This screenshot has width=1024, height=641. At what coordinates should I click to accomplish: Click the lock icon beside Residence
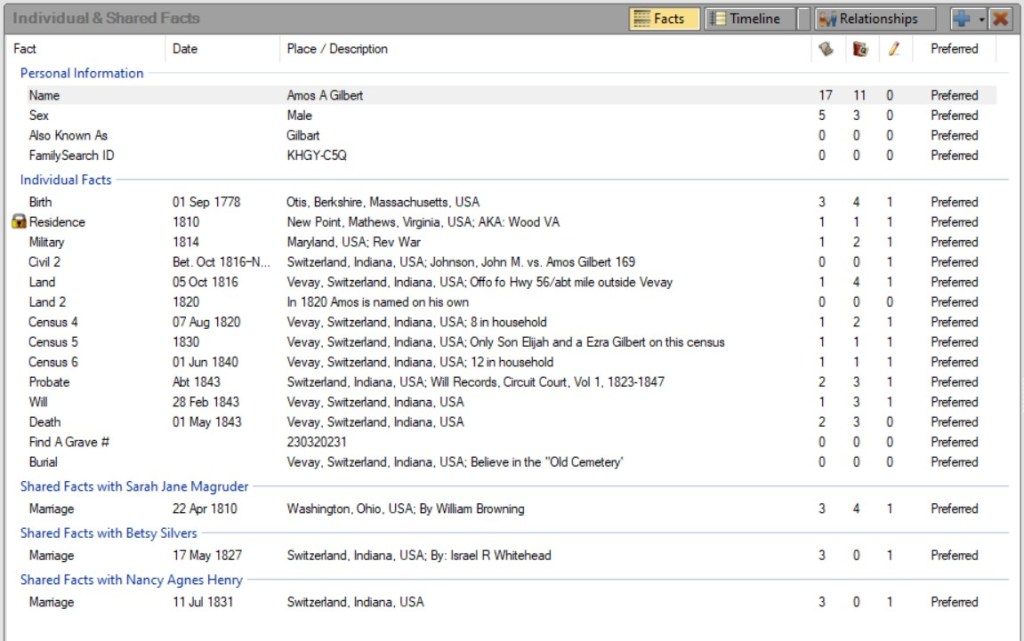coord(18,222)
